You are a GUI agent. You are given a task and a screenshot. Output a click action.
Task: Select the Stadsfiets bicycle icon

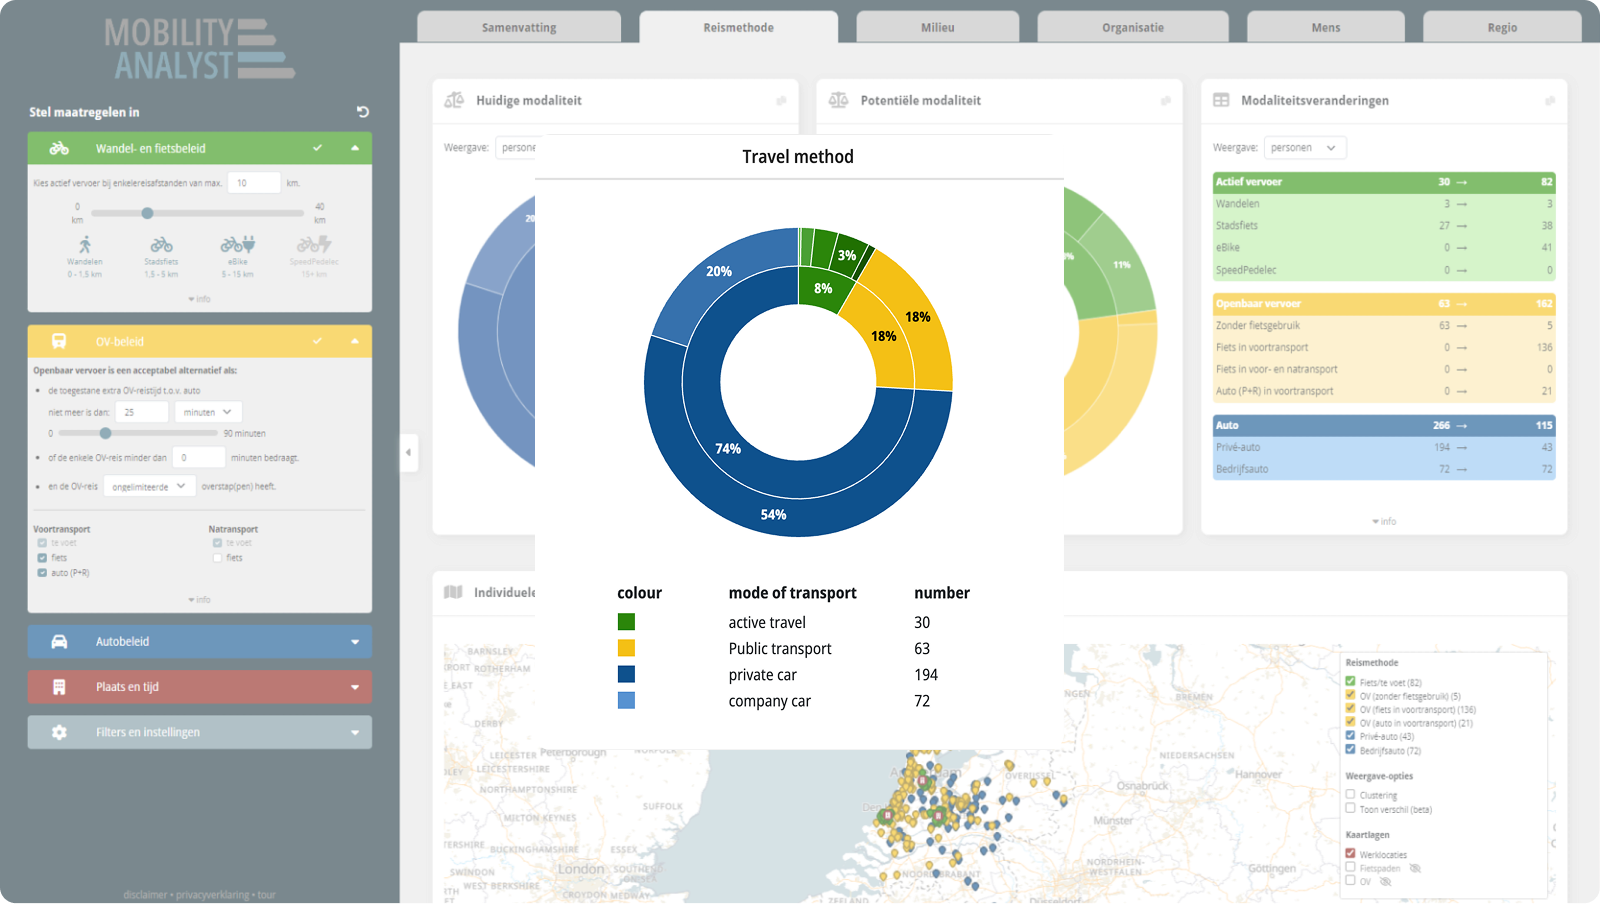pos(161,245)
